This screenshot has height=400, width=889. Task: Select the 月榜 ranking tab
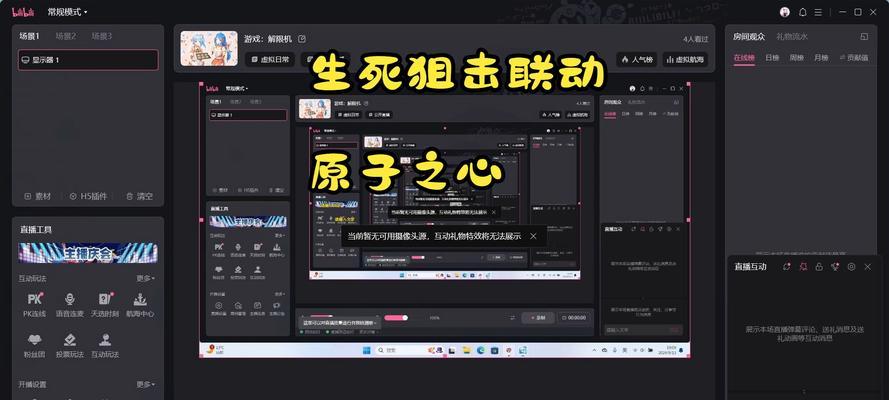(821, 58)
